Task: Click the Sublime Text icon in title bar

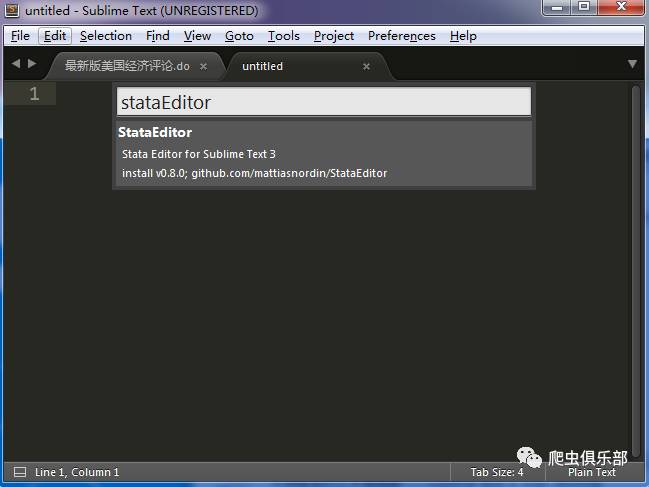Action: tap(12, 10)
